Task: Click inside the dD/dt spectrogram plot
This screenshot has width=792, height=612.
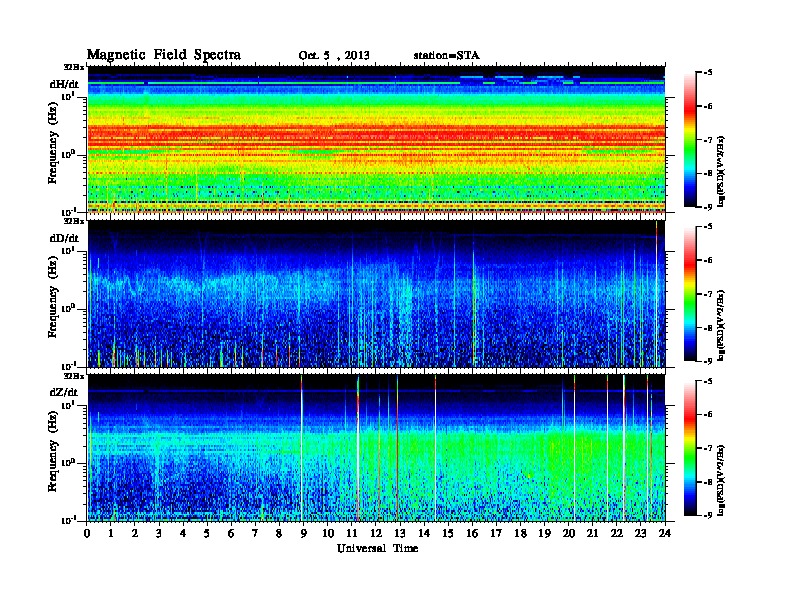Action: 376,294
